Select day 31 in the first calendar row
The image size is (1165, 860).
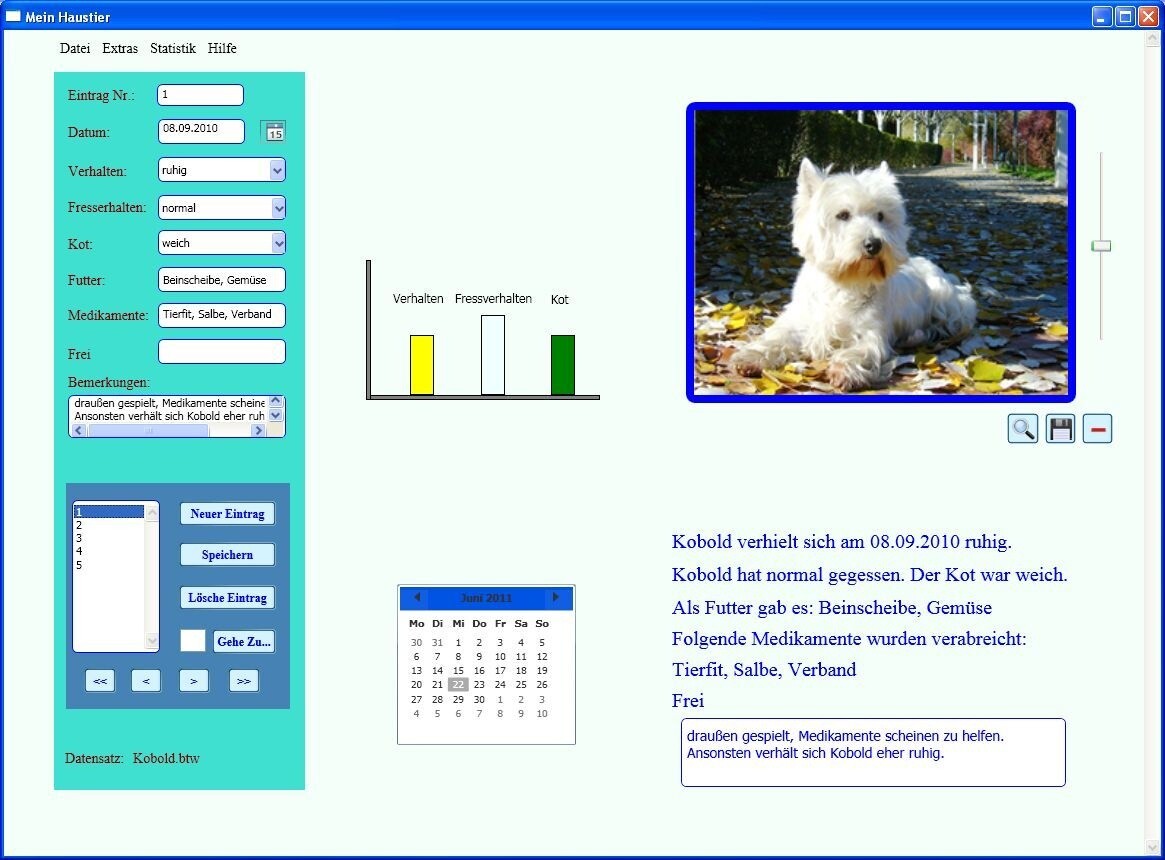(x=438, y=642)
